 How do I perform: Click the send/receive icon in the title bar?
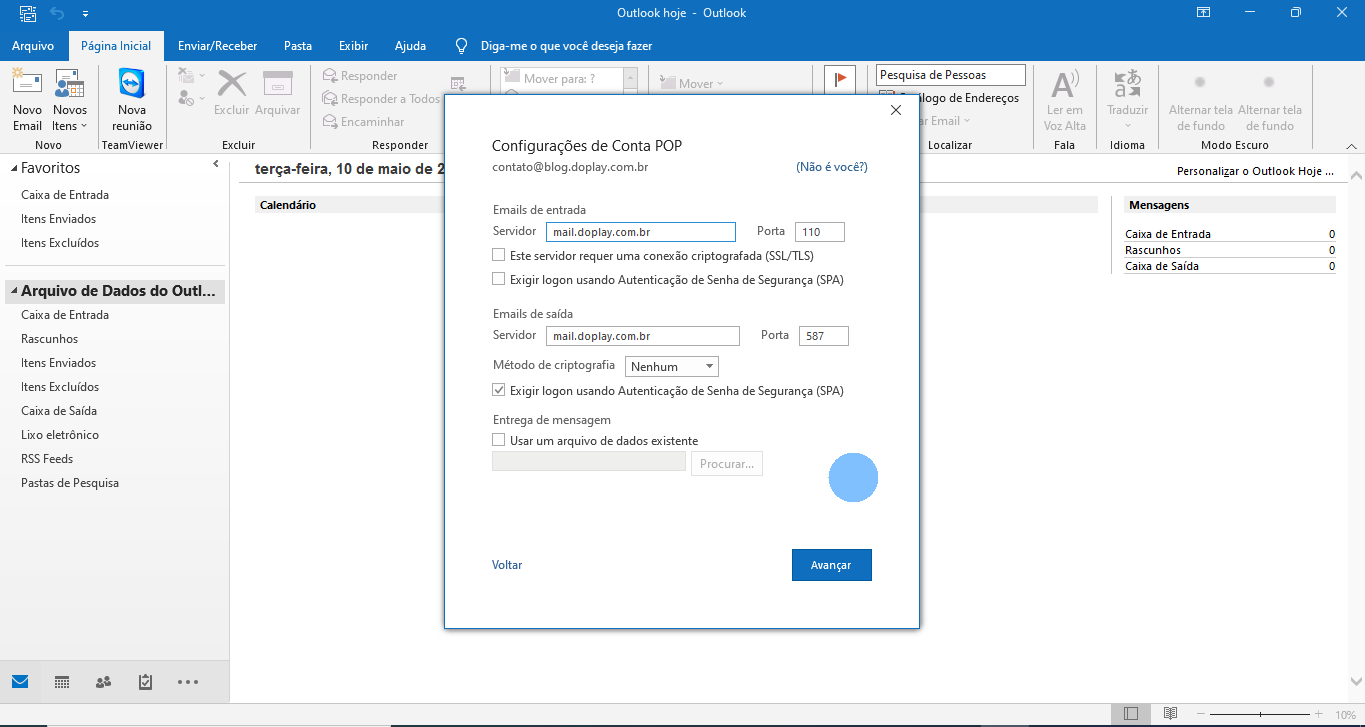click(x=27, y=13)
